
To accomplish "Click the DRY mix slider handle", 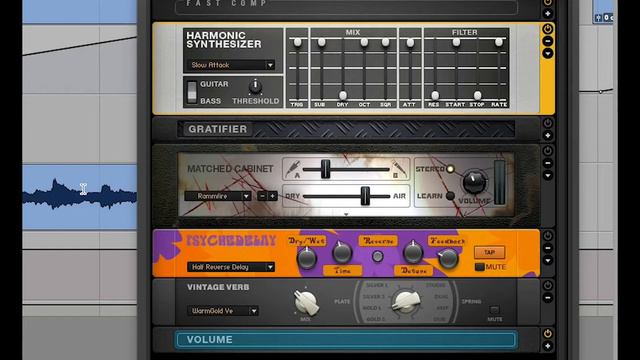I will pos(343,96).
